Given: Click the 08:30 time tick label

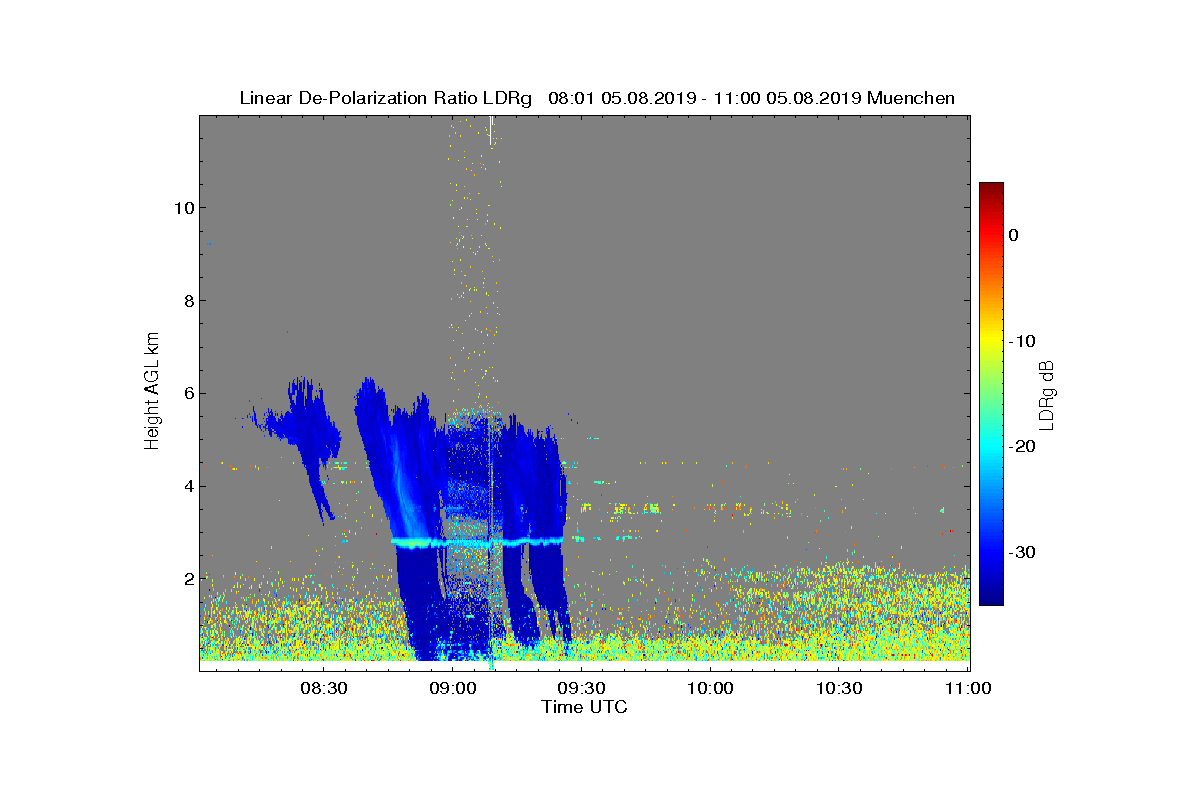Looking at the screenshot, I should [x=323, y=688].
